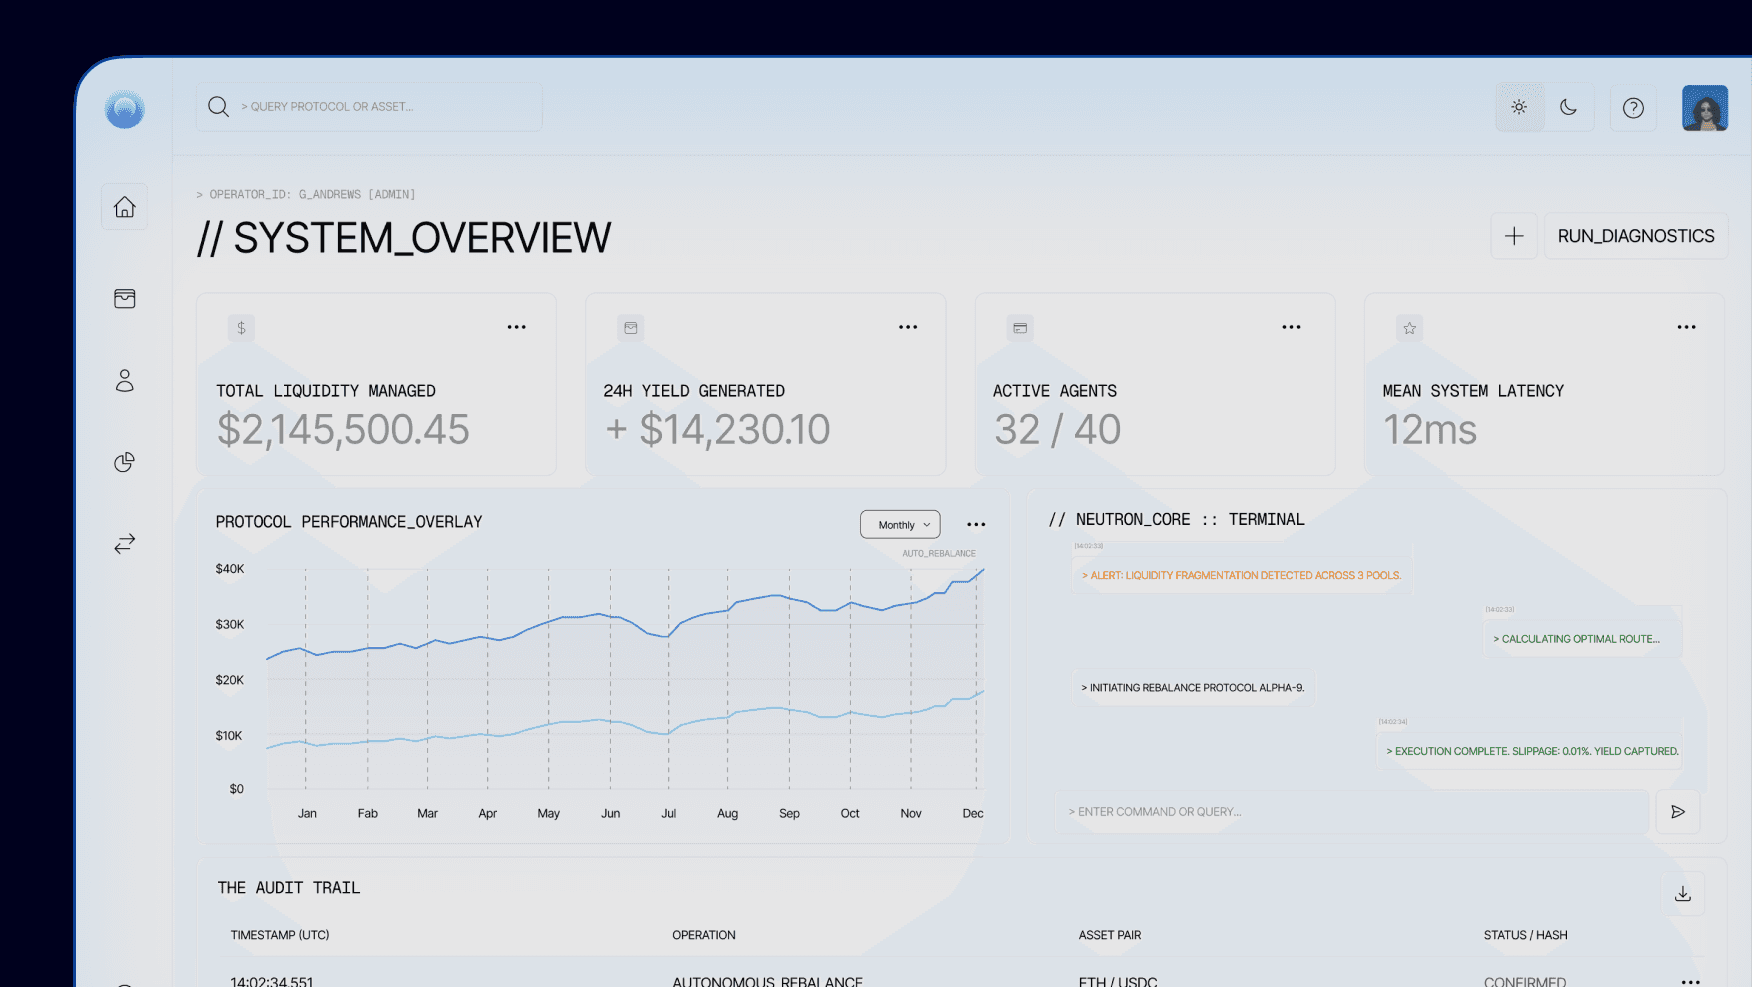Click the blue app logo icon
Viewport: 1752px width, 987px height.
[125, 108]
